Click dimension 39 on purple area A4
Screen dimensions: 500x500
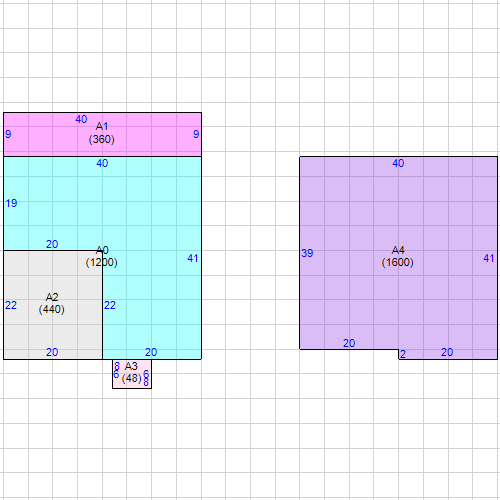[307, 253]
